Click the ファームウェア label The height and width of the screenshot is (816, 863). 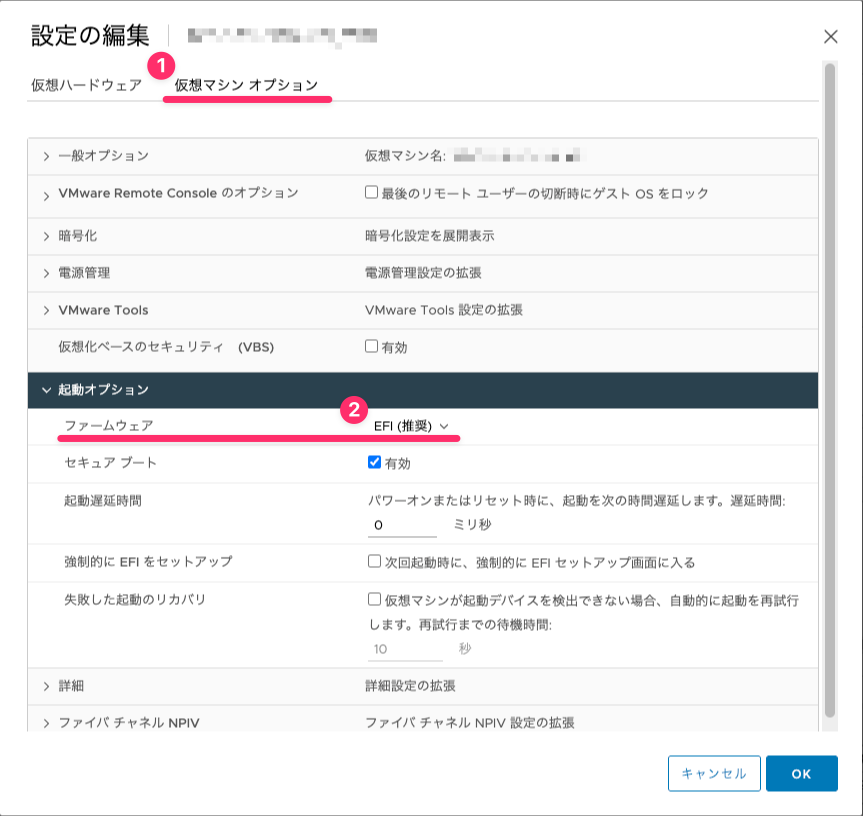(108, 425)
